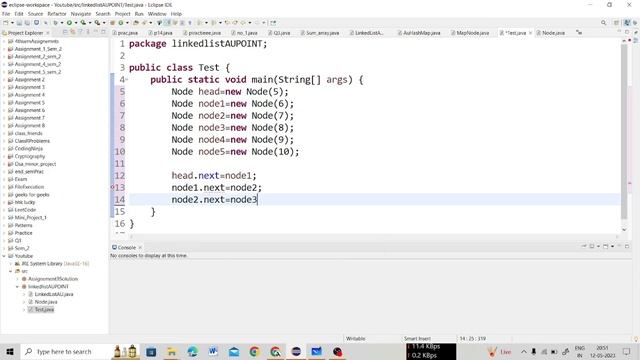Collapse the Youtube project in Project Explorer
Viewport: 640px width, 360px height.
[4, 256]
